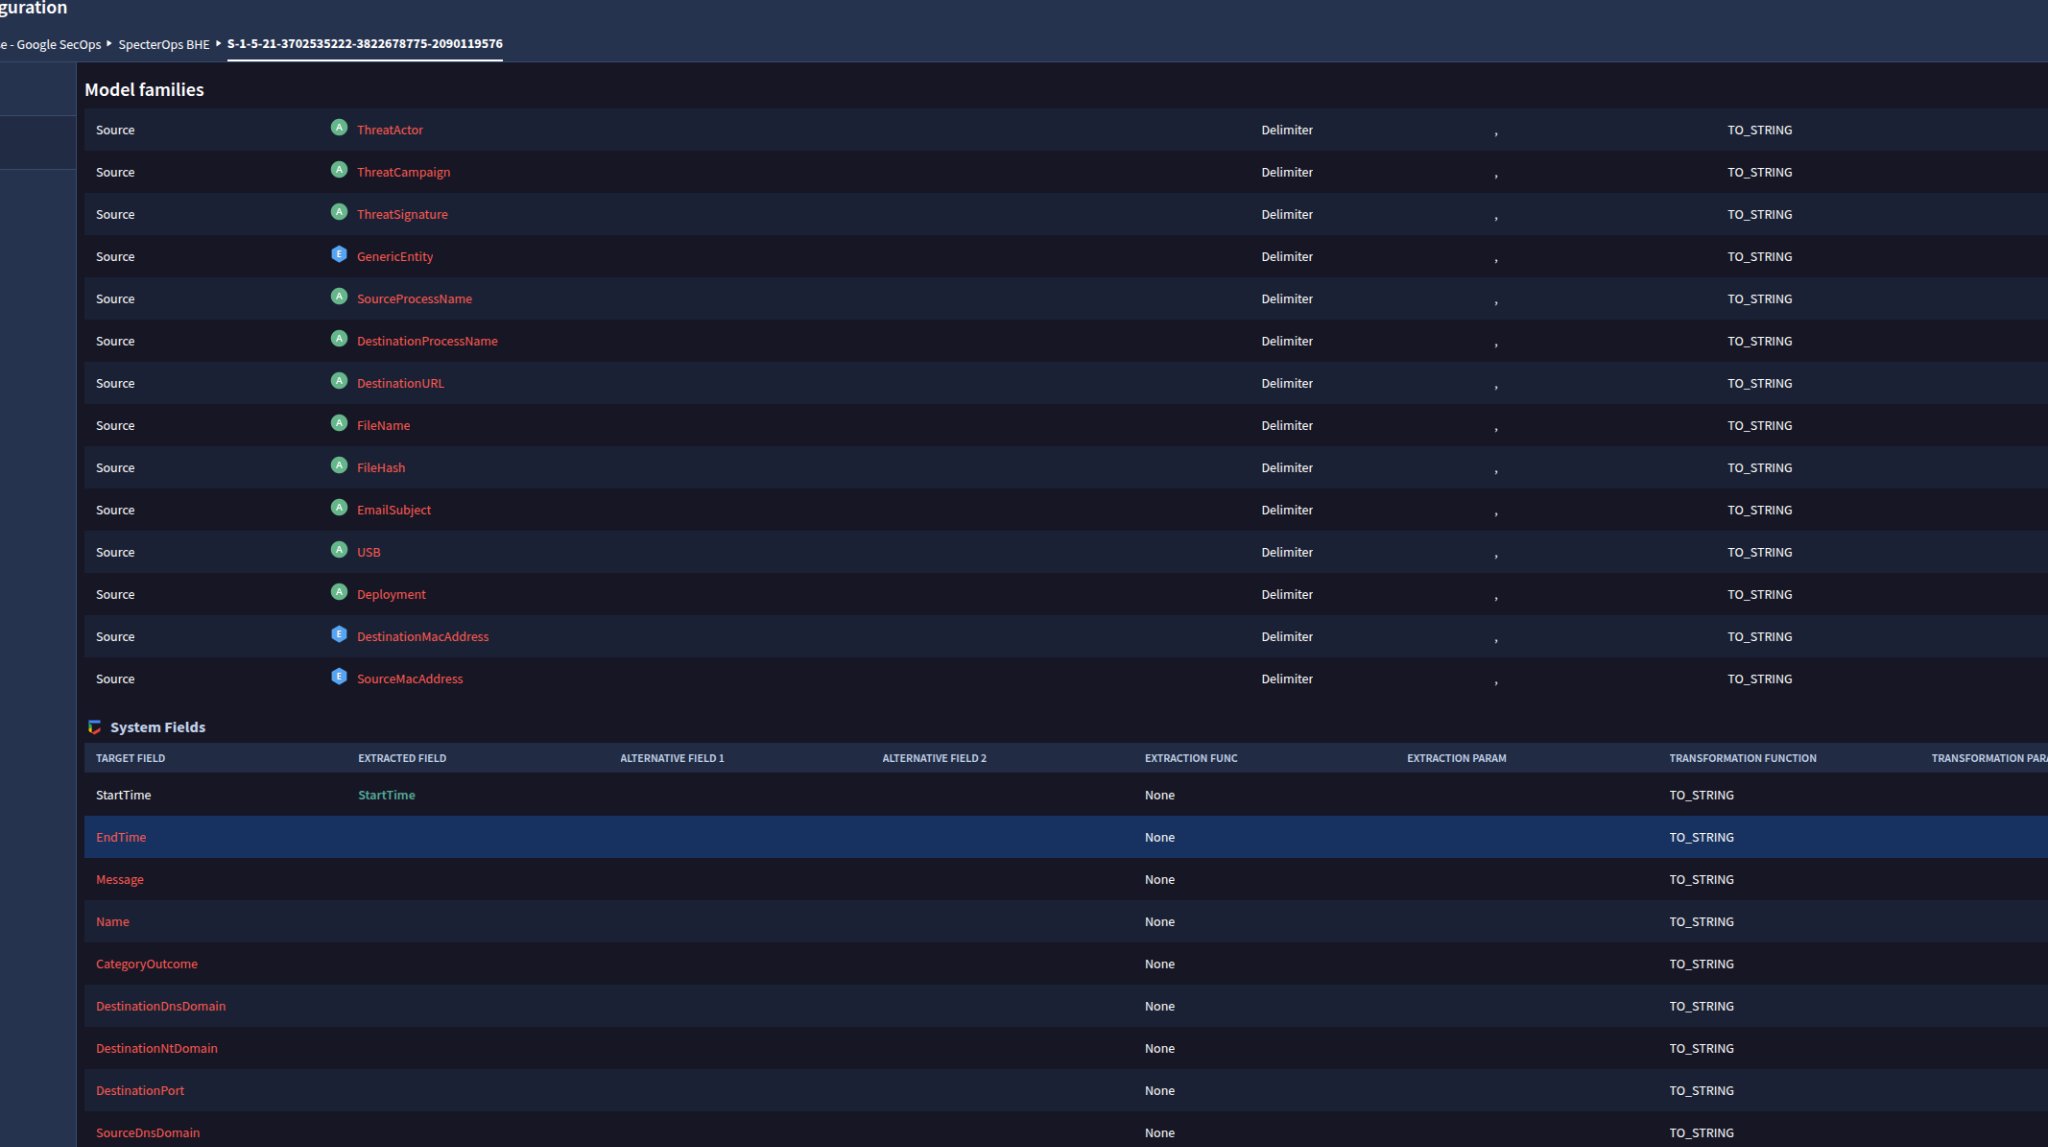Image resolution: width=2048 pixels, height=1147 pixels.
Task: Select the DestinationDnsDomain system field
Action: (x=161, y=1006)
